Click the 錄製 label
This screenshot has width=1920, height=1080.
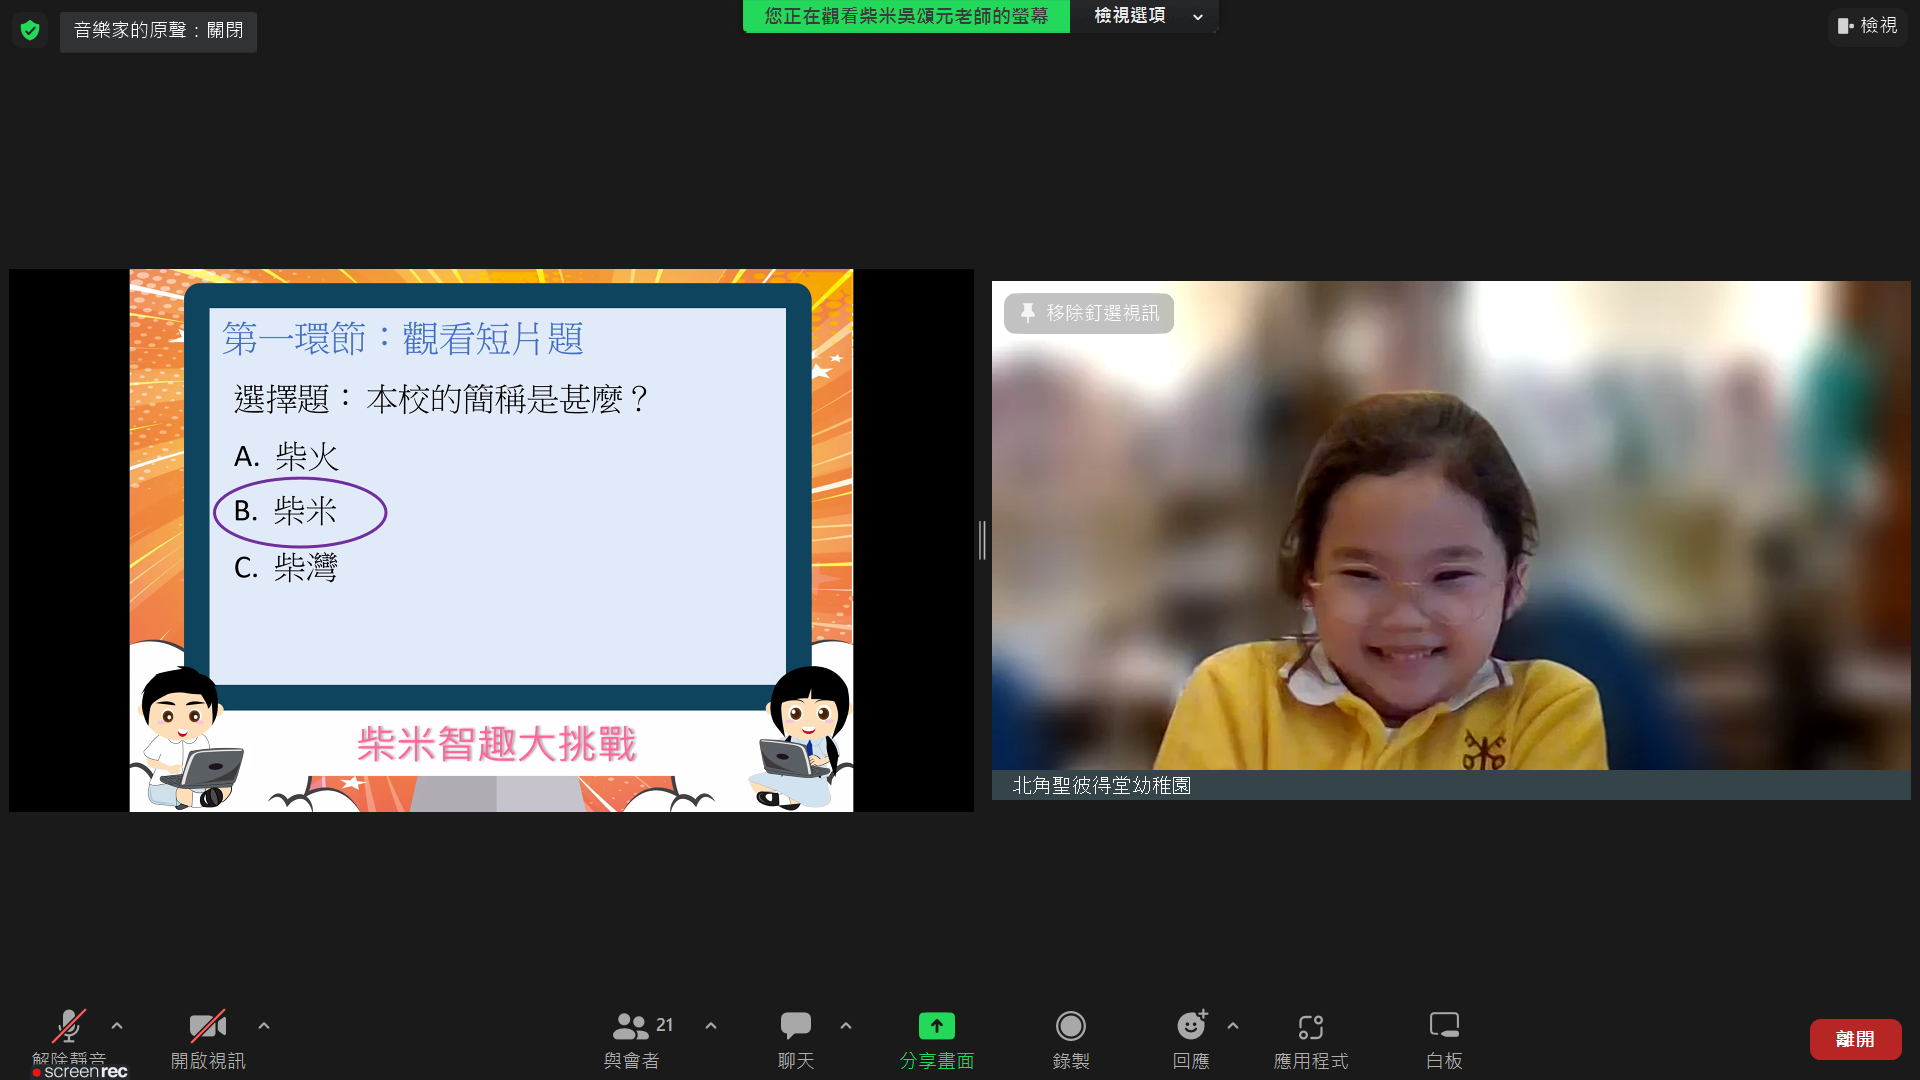click(x=1071, y=1061)
